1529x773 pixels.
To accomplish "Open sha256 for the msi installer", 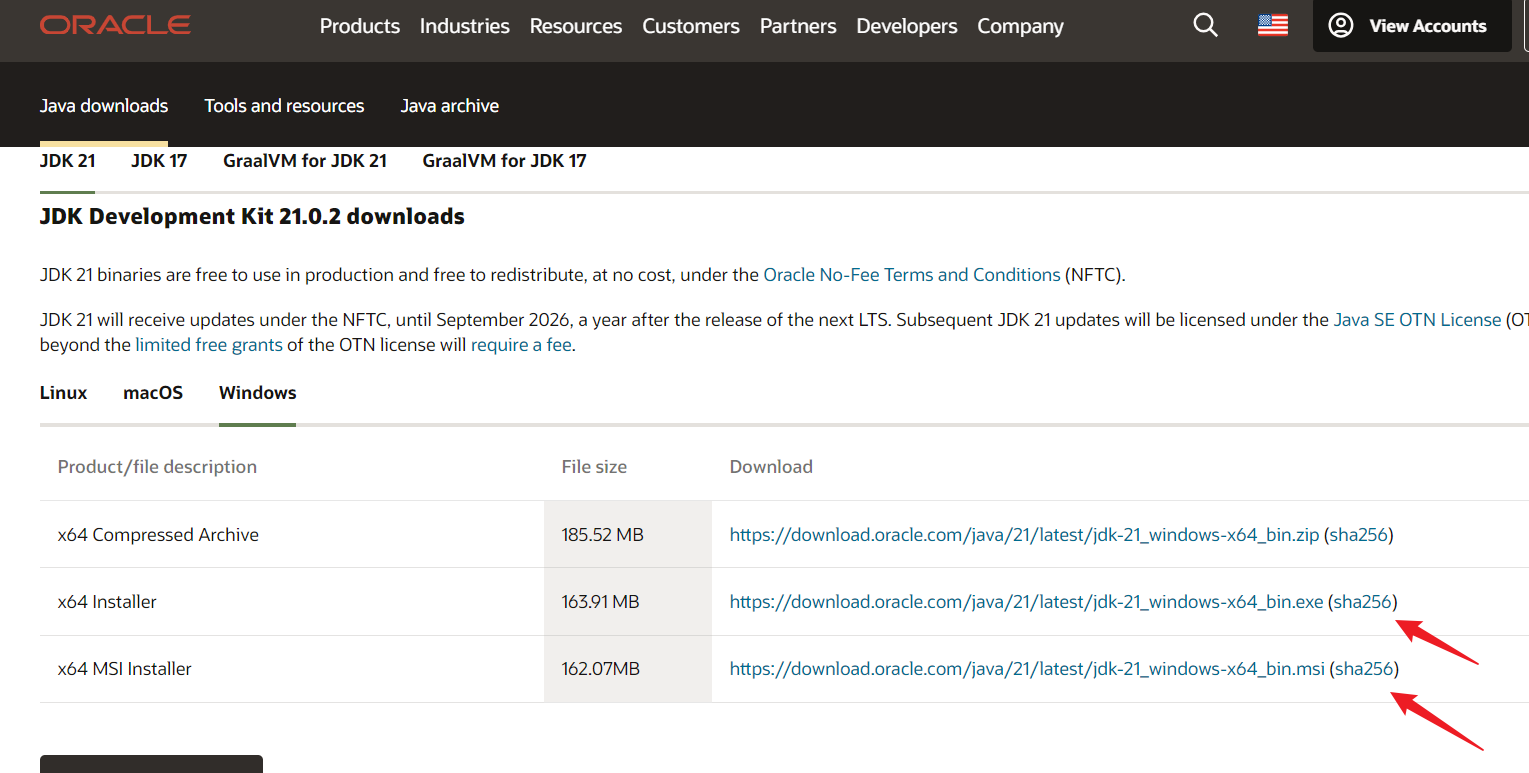I will 1364,669.
